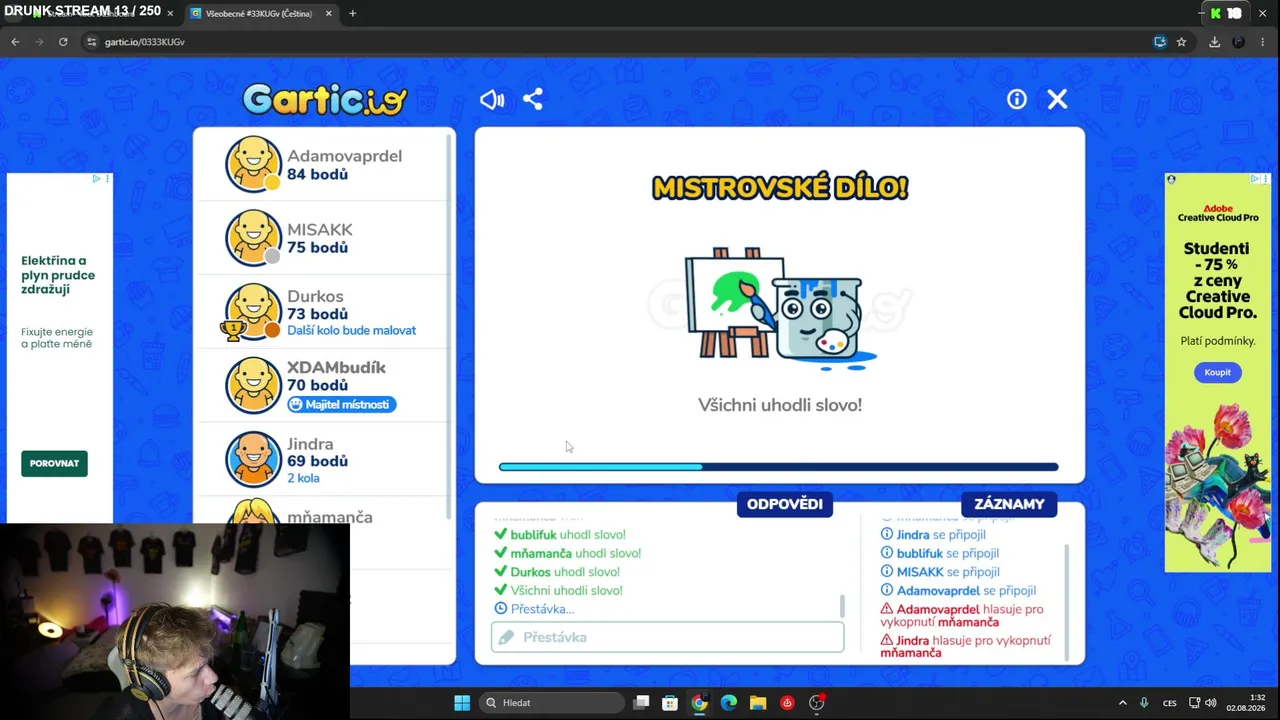The height and width of the screenshot is (720, 1280).
Task: Go back in the browser
Action: [15, 42]
